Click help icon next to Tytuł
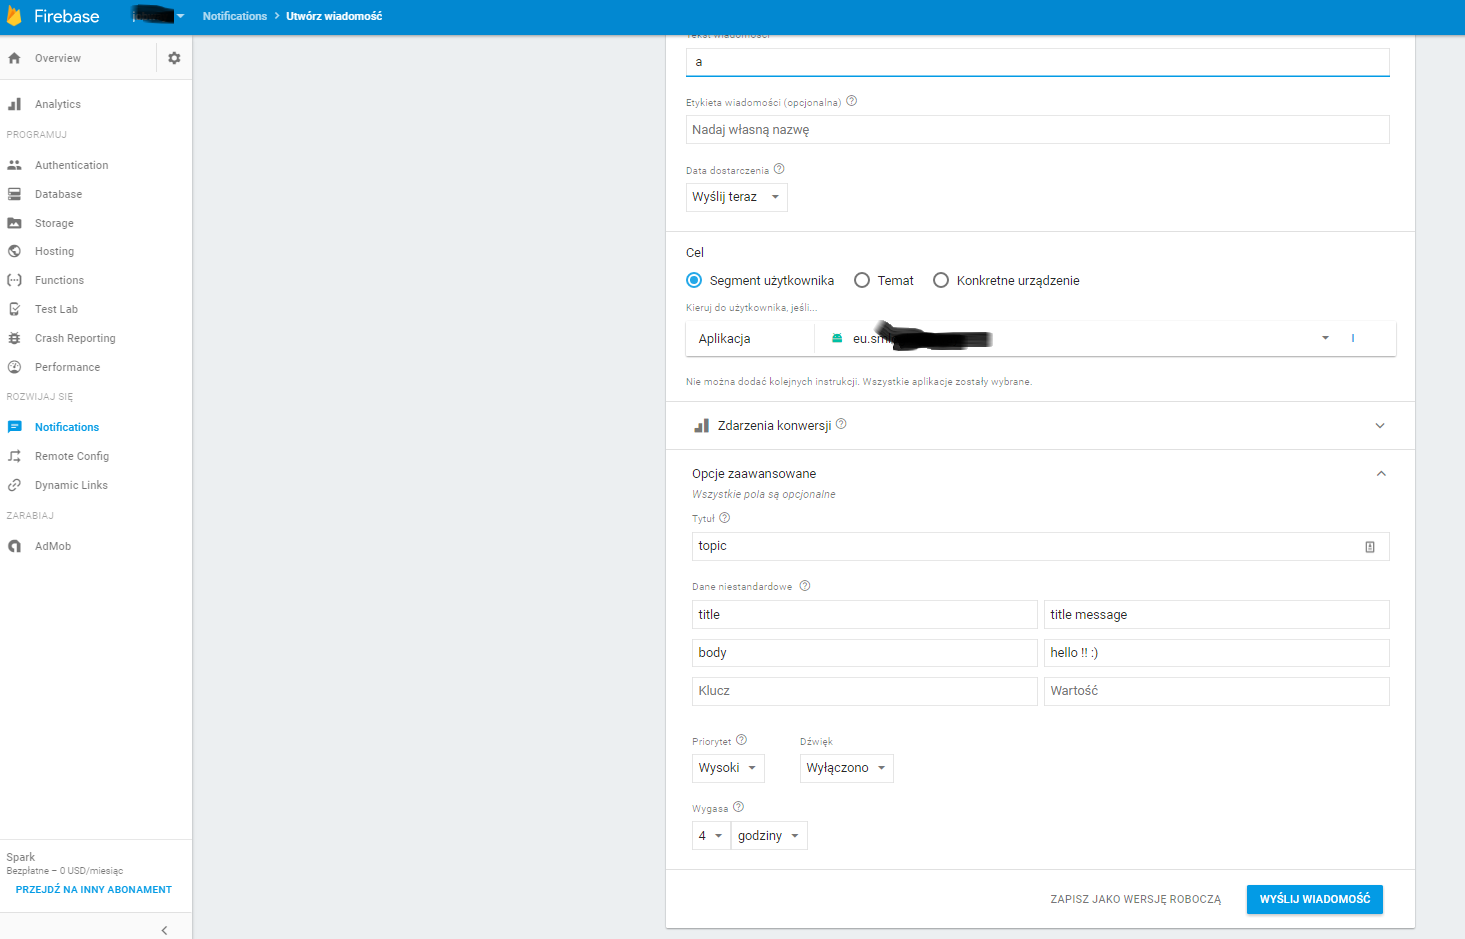Viewport: 1465px width, 939px height. 725,518
